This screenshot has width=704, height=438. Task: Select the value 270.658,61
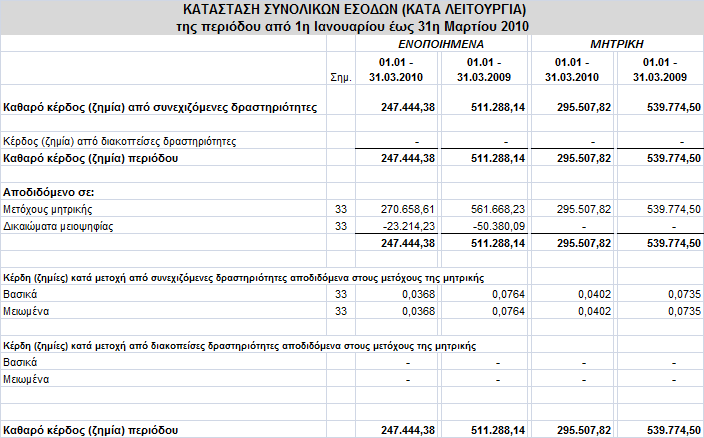408,210
